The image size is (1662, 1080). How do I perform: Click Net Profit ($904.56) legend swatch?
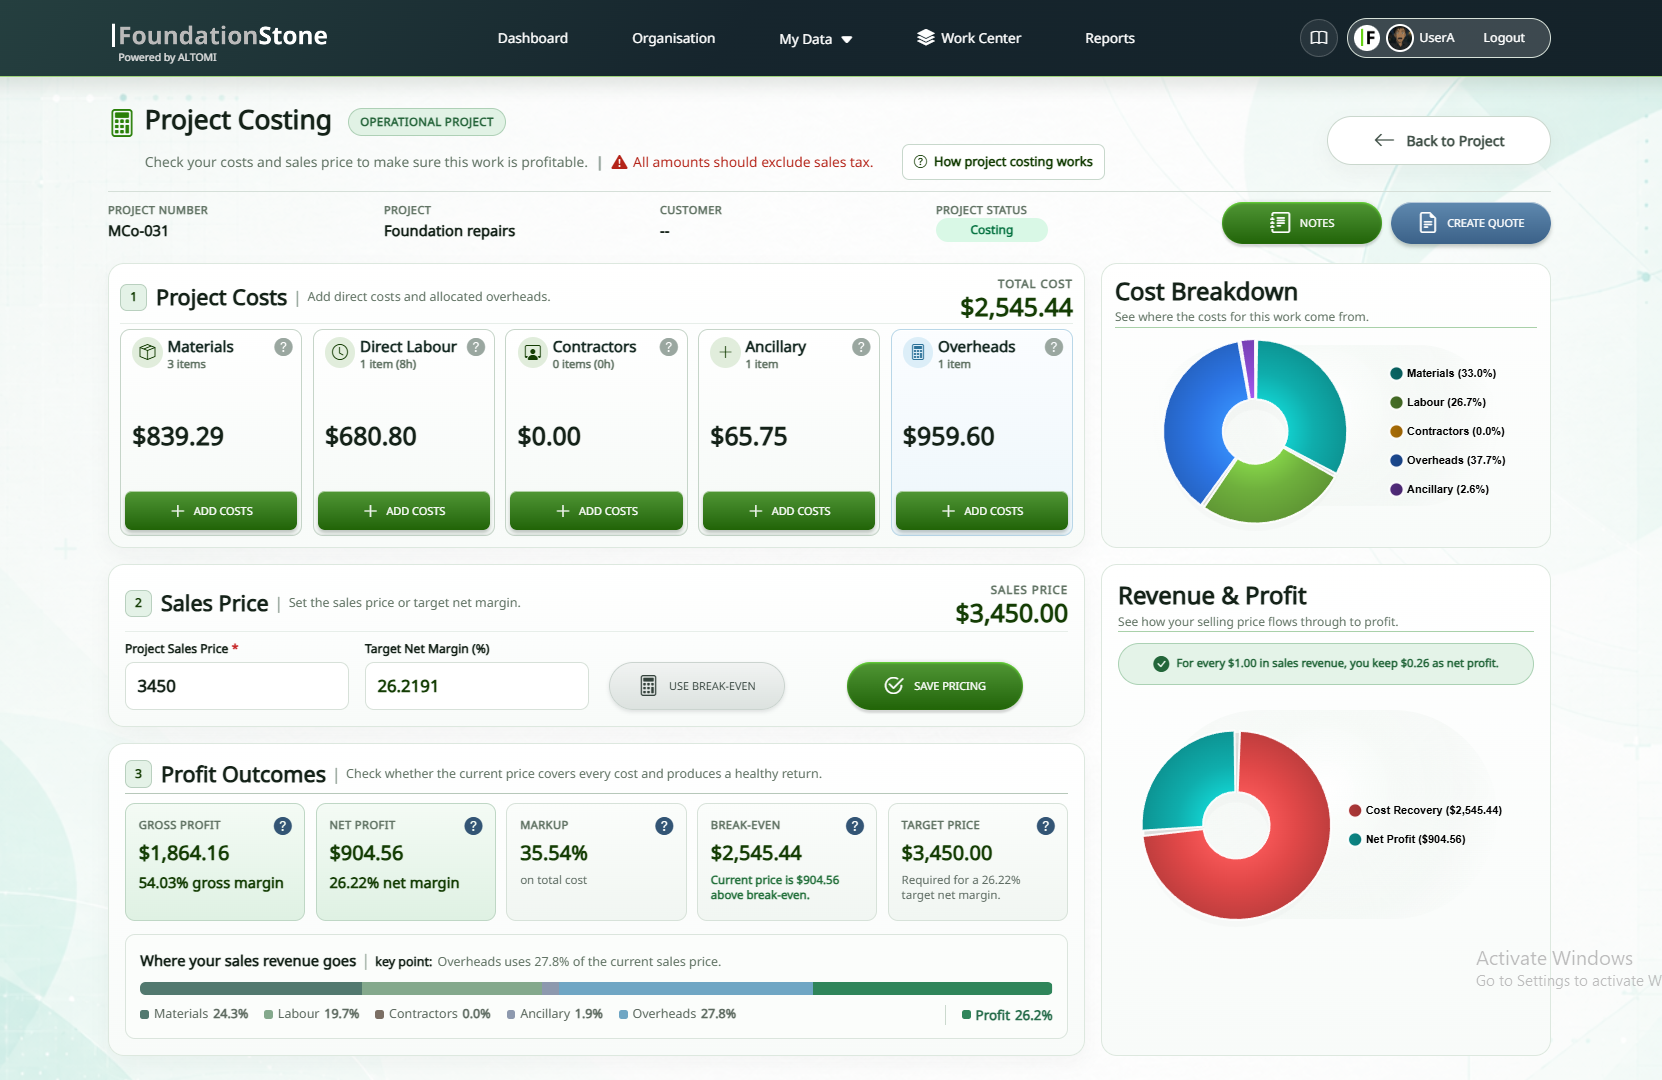point(1355,839)
